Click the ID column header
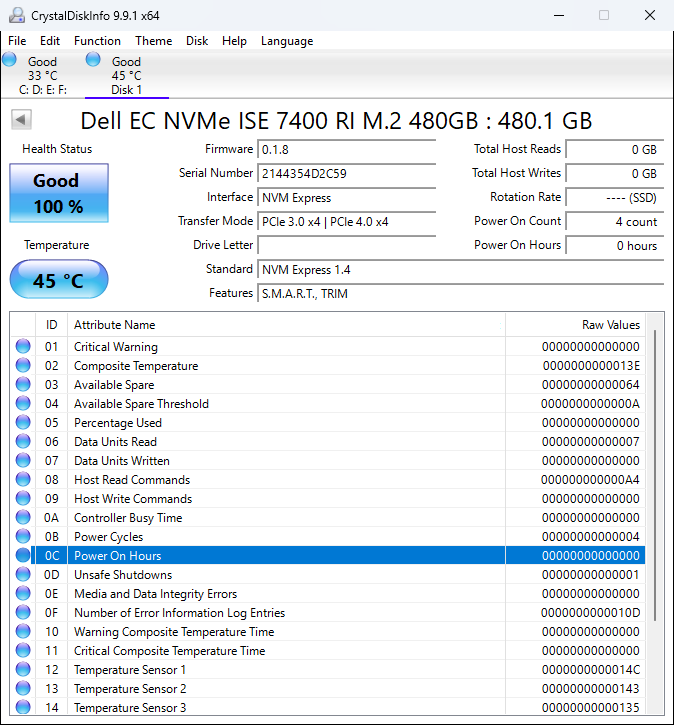Image resolution: width=674 pixels, height=725 pixels. coord(51,325)
